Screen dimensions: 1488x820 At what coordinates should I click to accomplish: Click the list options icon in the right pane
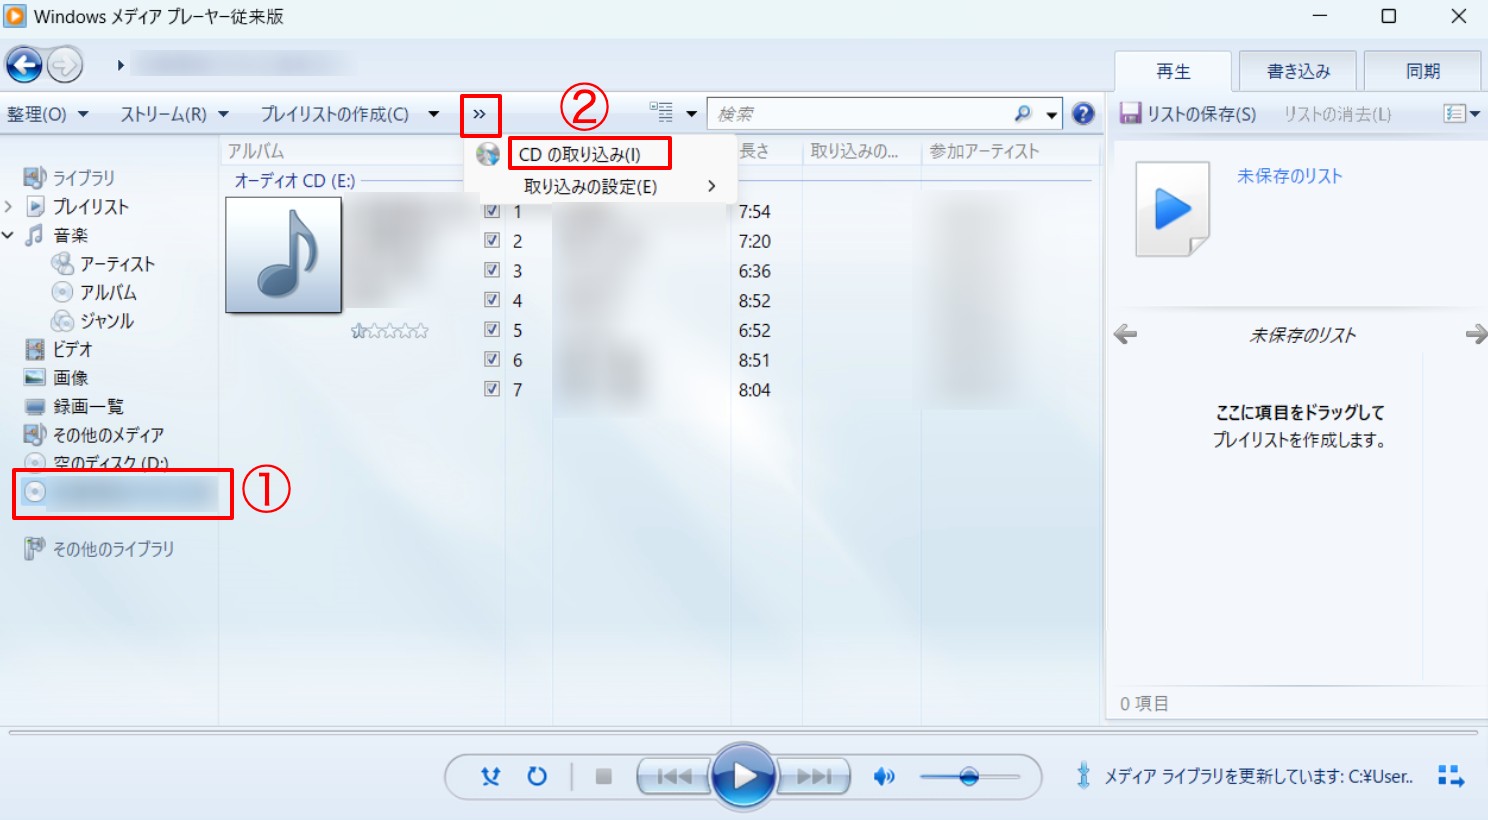click(1455, 114)
